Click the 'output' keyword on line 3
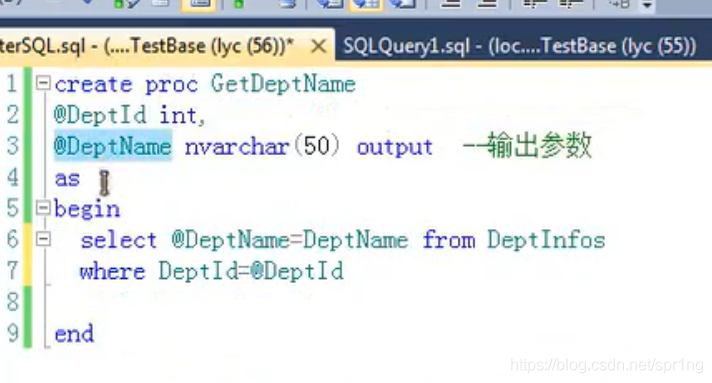Viewport: 712px width, 383px height. (395, 147)
